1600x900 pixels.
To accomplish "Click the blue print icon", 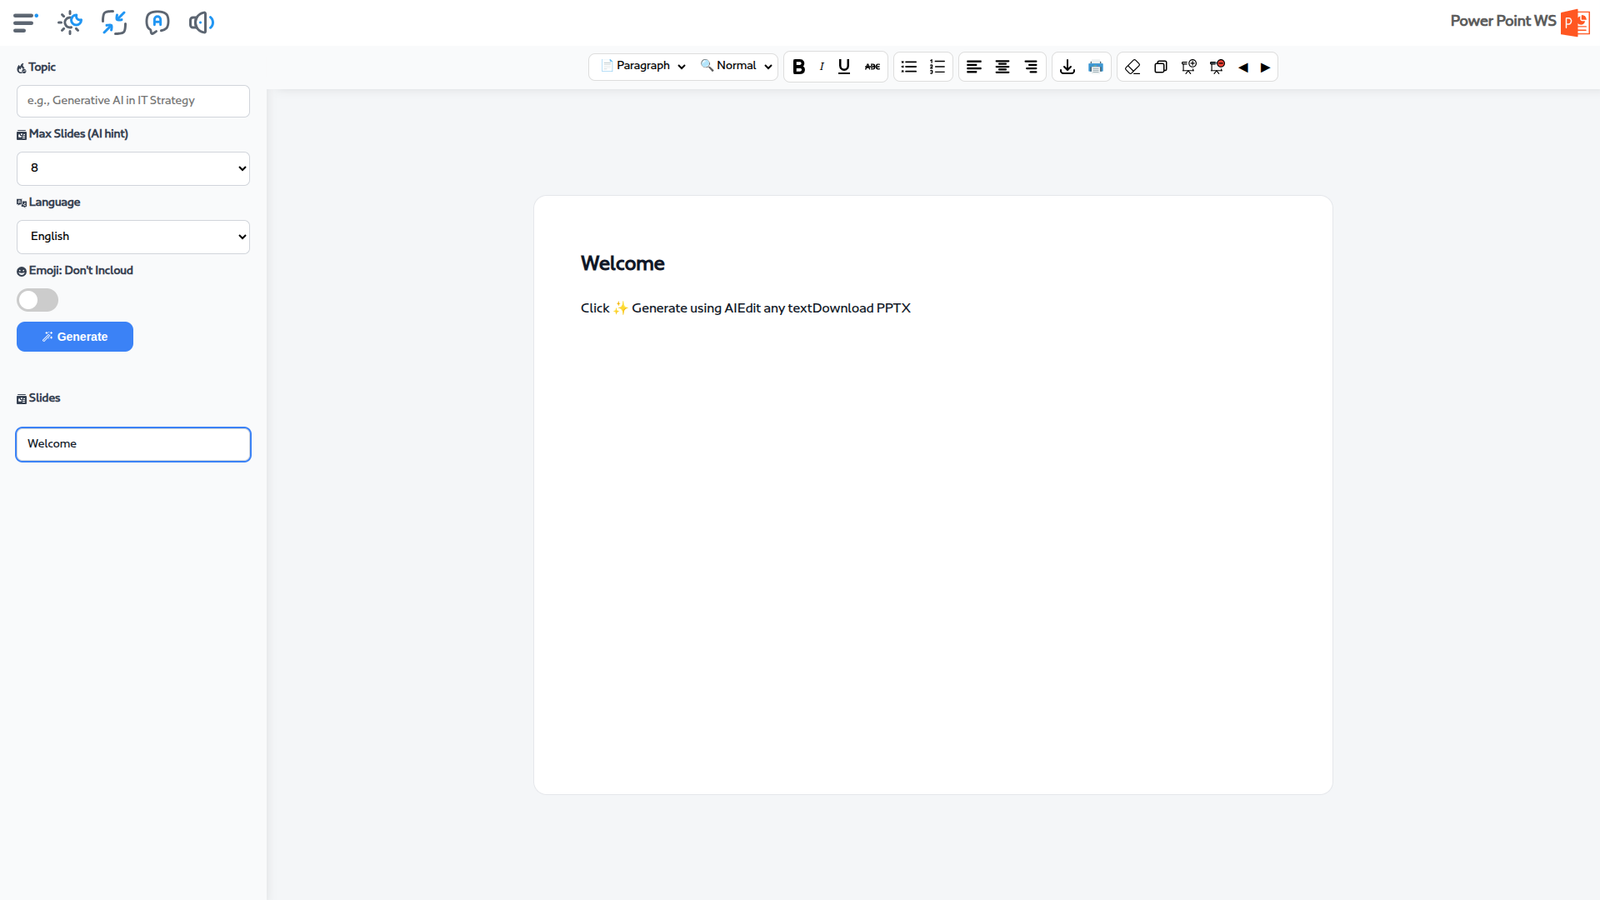I will pyautogui.click(x=1096, y=67).
